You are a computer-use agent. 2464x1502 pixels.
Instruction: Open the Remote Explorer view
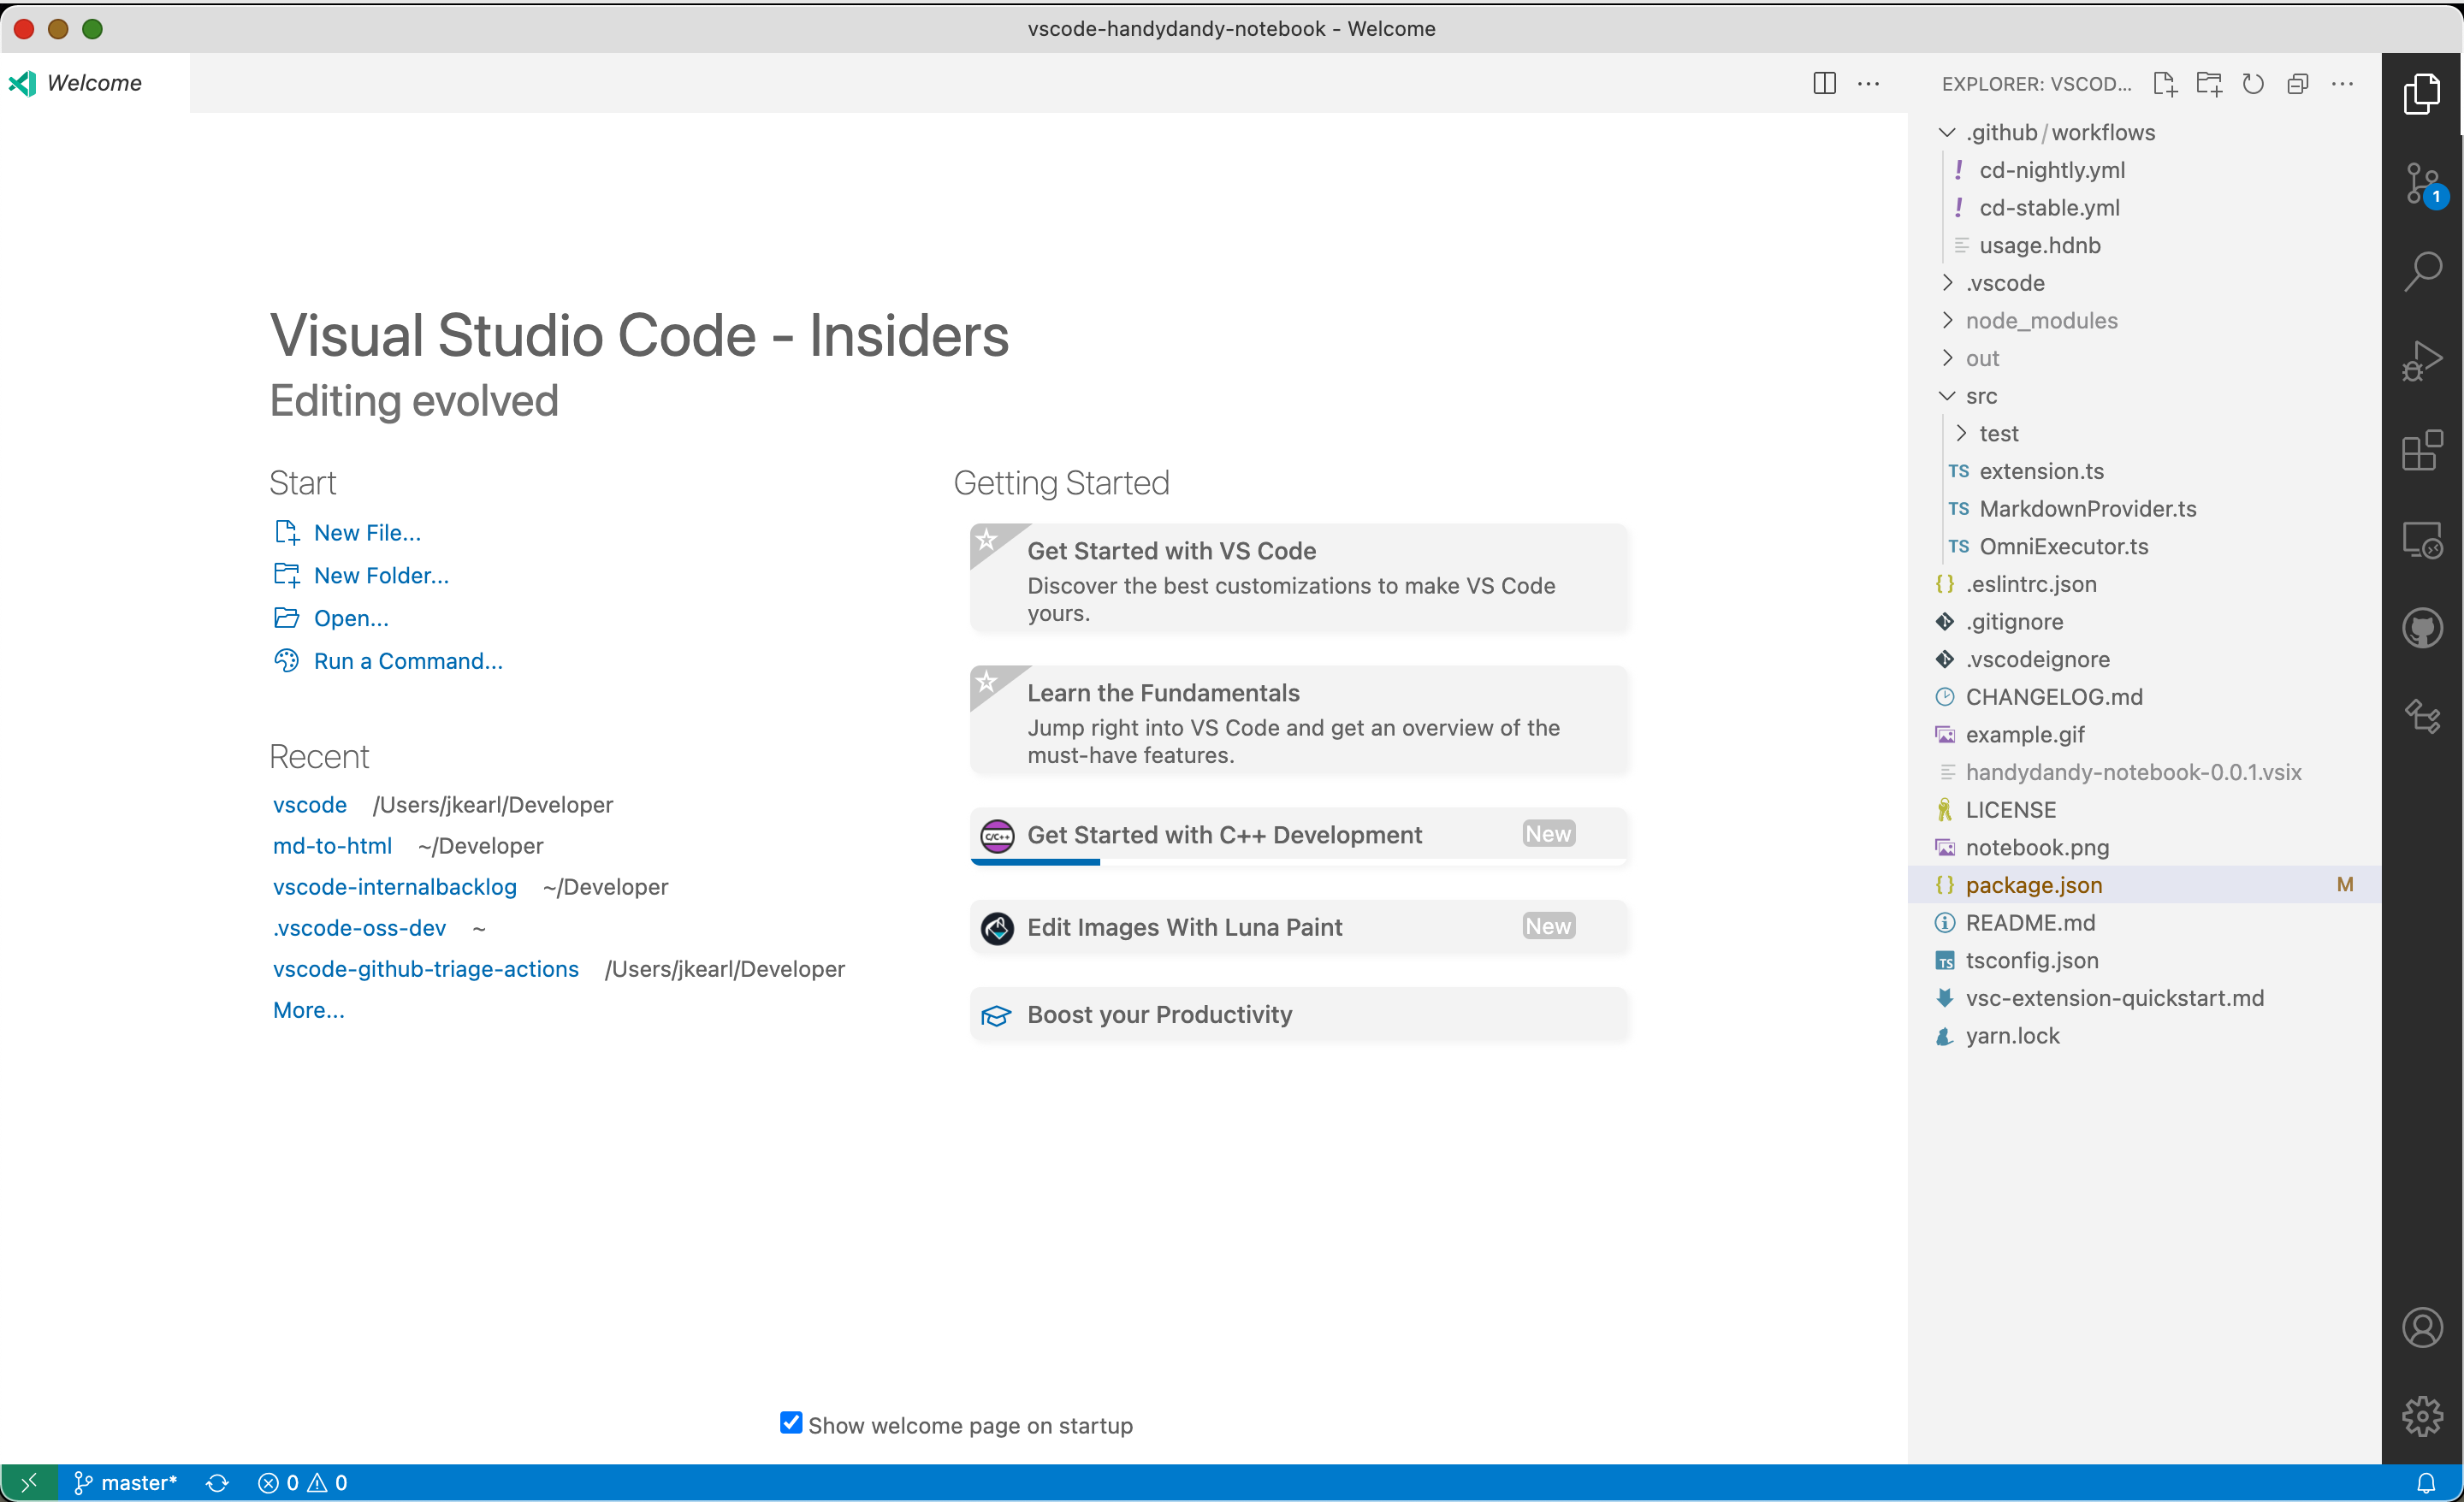point(2422,540)
